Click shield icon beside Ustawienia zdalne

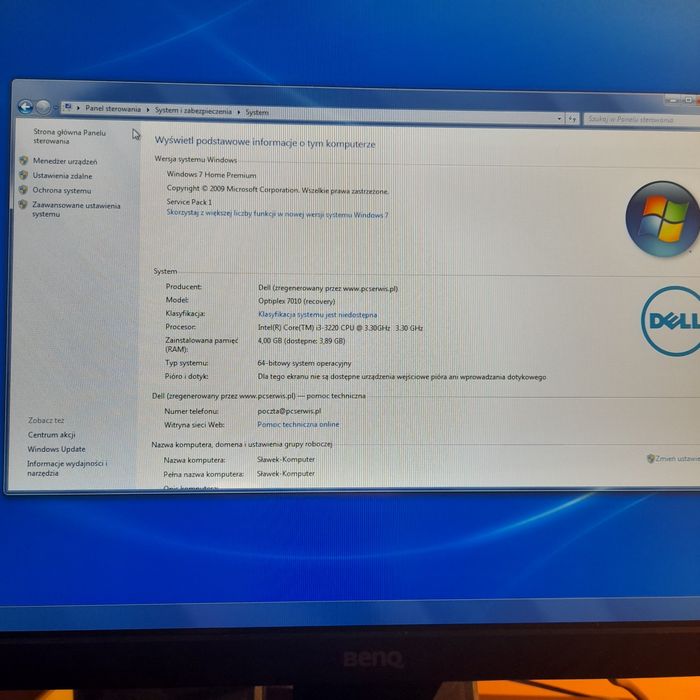point(23,175)
